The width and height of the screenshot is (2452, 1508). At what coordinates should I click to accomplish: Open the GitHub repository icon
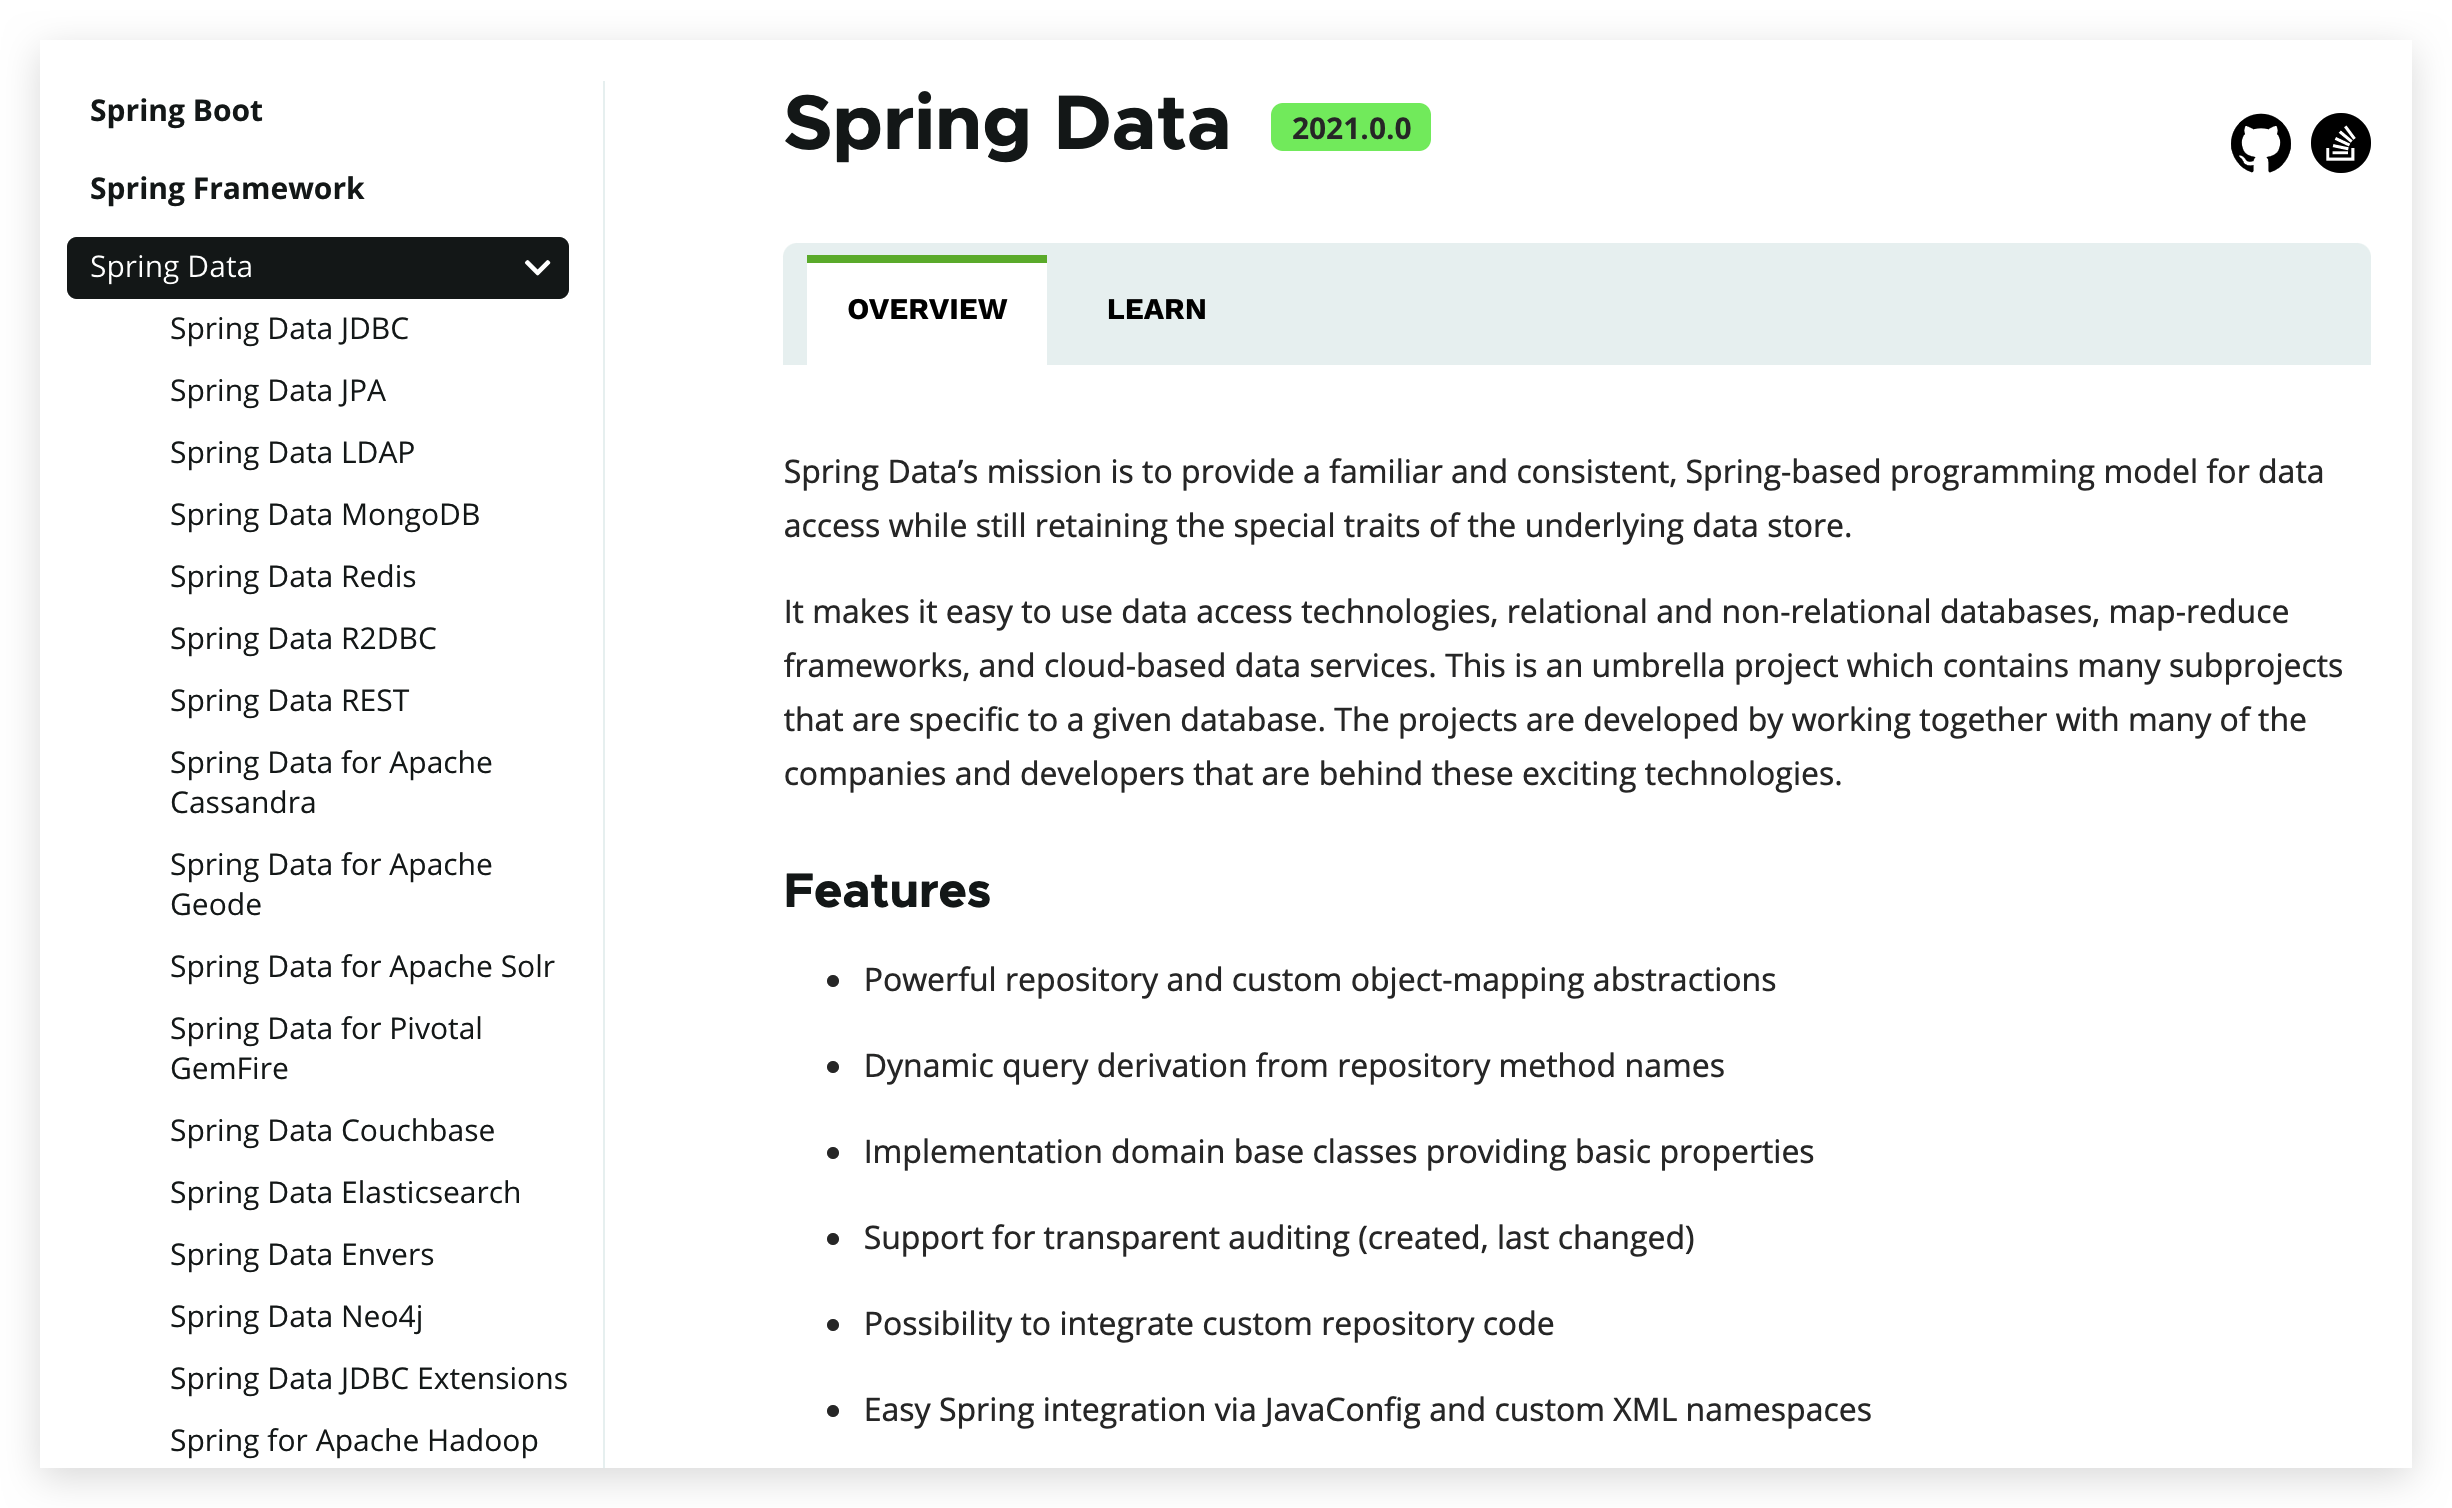tap(2260, 143)
